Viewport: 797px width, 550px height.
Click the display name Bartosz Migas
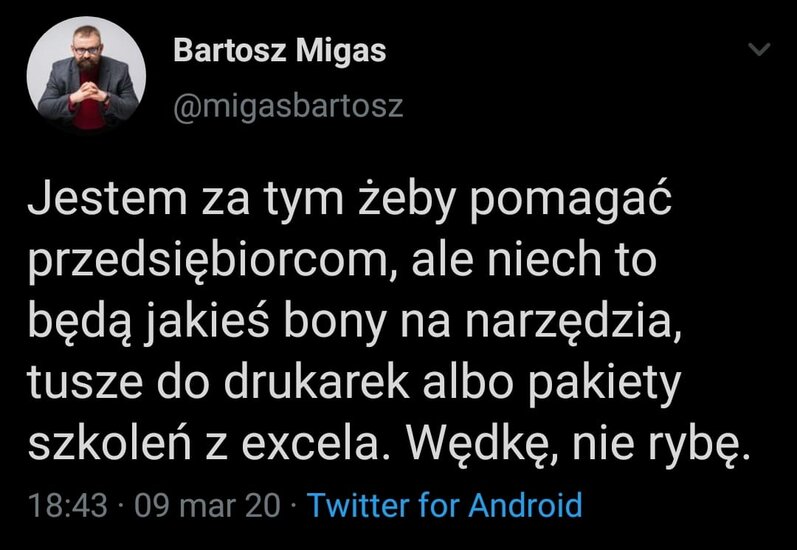[x=280, y=51]
